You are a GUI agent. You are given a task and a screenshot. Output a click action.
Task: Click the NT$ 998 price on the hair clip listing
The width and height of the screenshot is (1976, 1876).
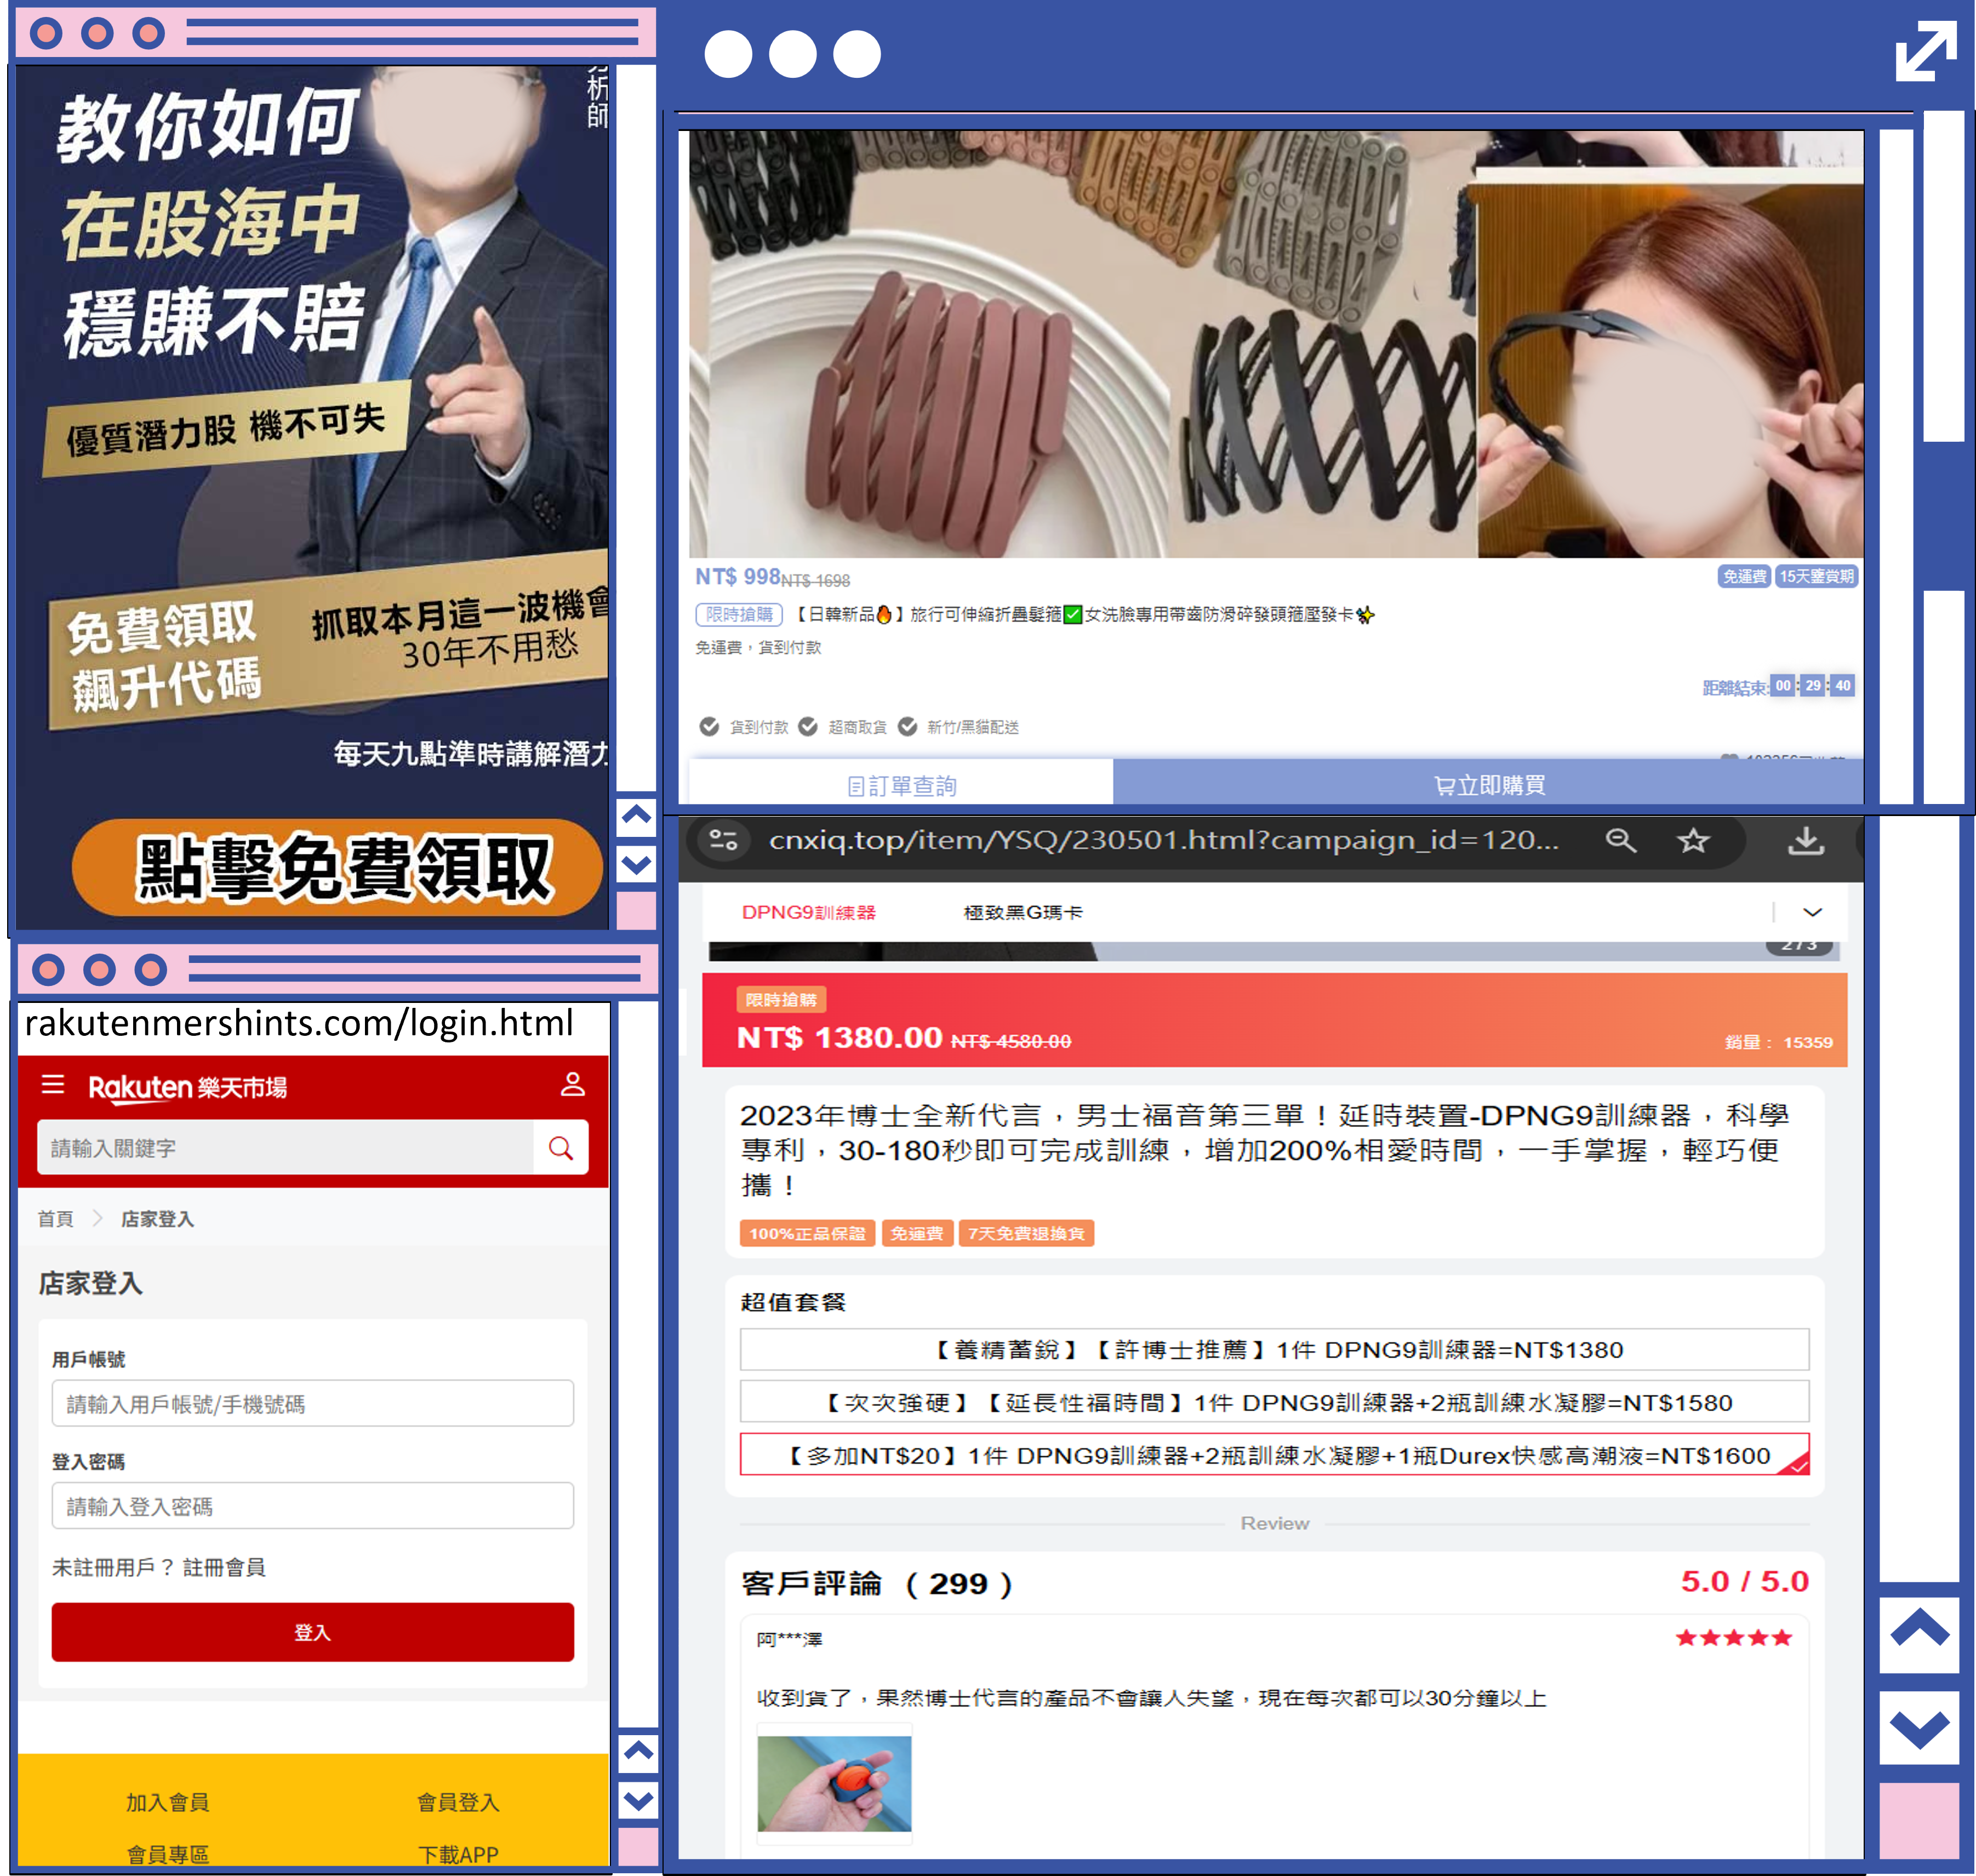pyautogui.click(x=737, y=577)
